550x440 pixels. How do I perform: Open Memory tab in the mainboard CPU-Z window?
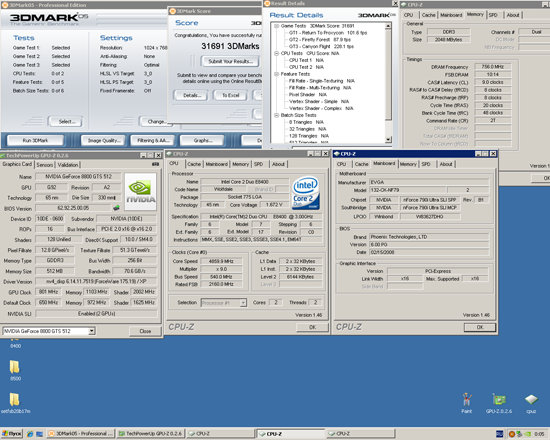tap(408, 164)
